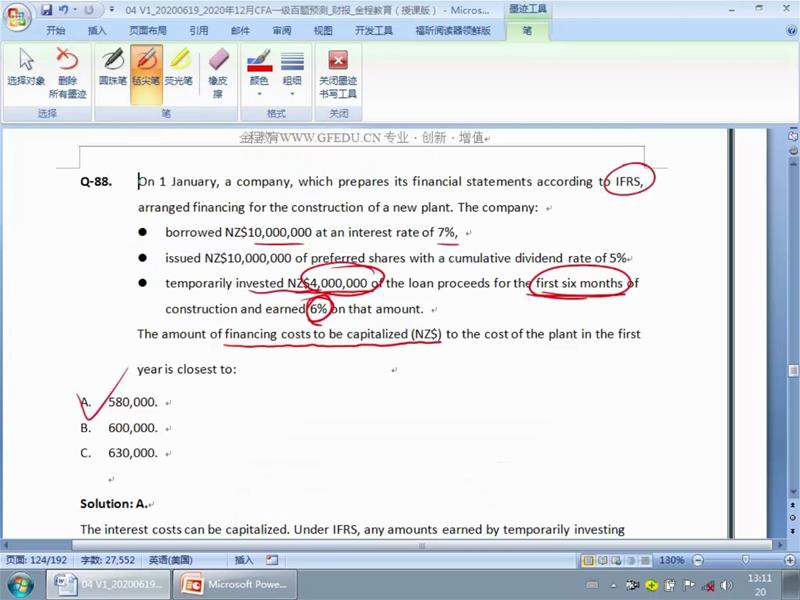Open the 审阅 ribbon tab
The width and height of the screenshot is (800, 600).
click(282, 30)
